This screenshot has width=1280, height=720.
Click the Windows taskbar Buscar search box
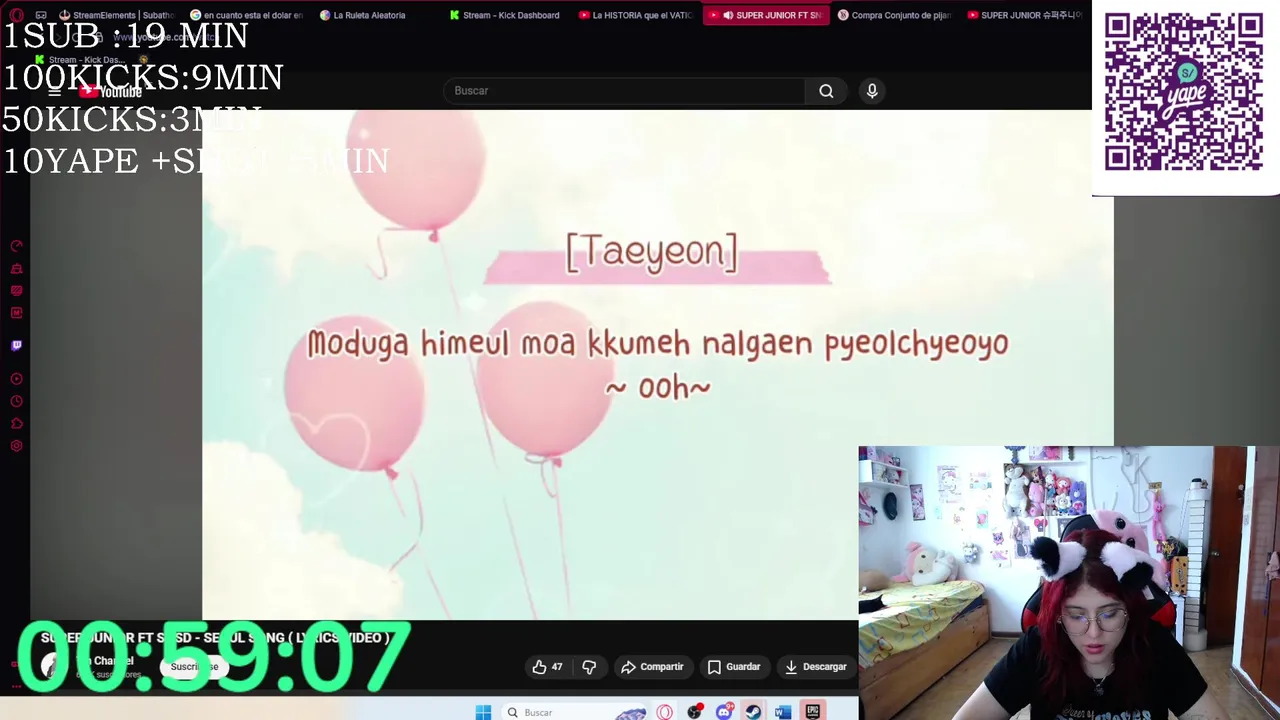pyautogui.click(x=575, y=712)
